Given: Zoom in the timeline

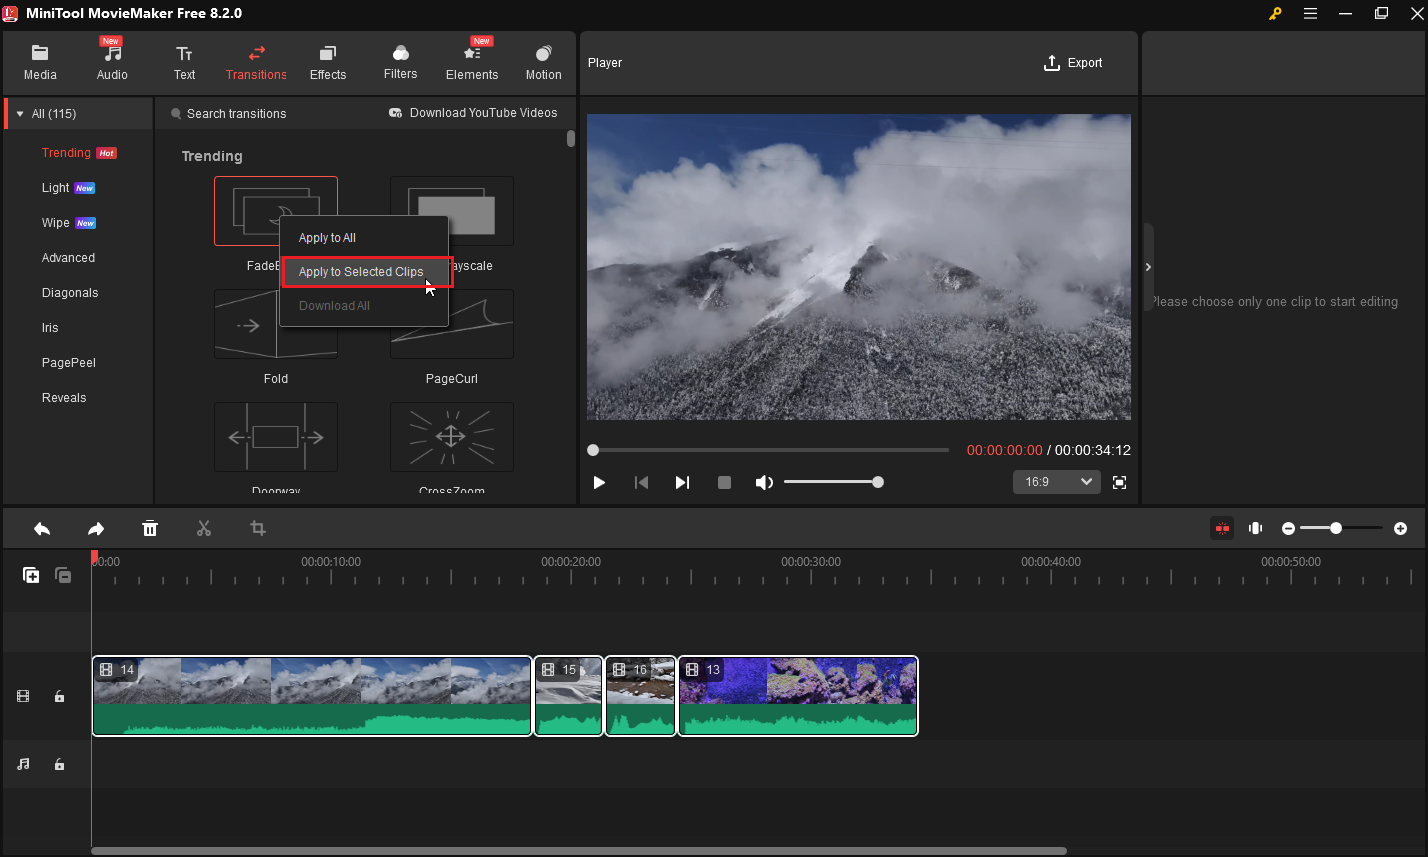Looking at the screenshot, I should click(1400, 528).
